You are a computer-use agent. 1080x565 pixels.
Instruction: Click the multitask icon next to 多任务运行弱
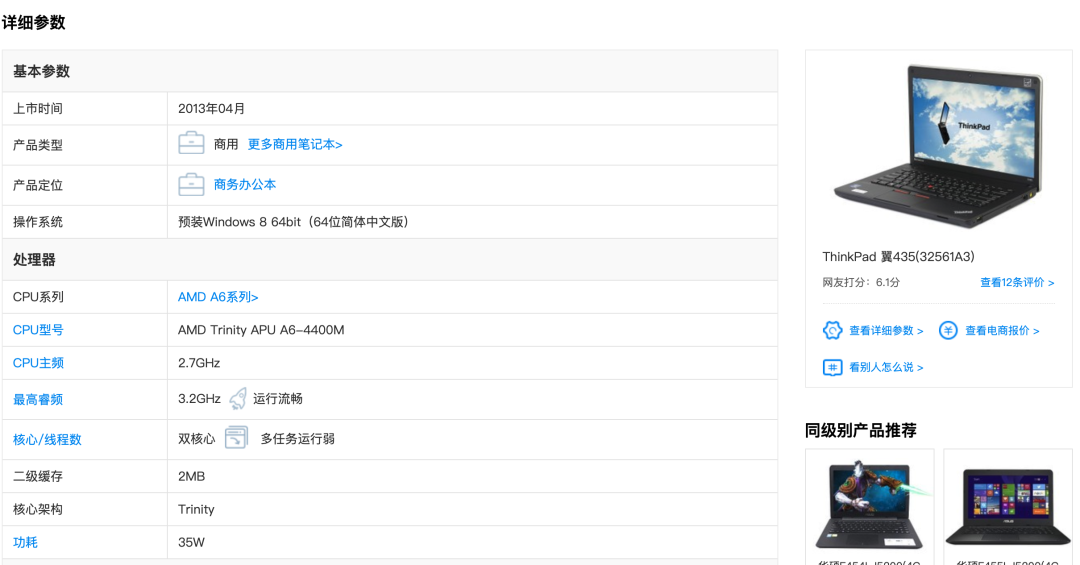coord(236,438)
